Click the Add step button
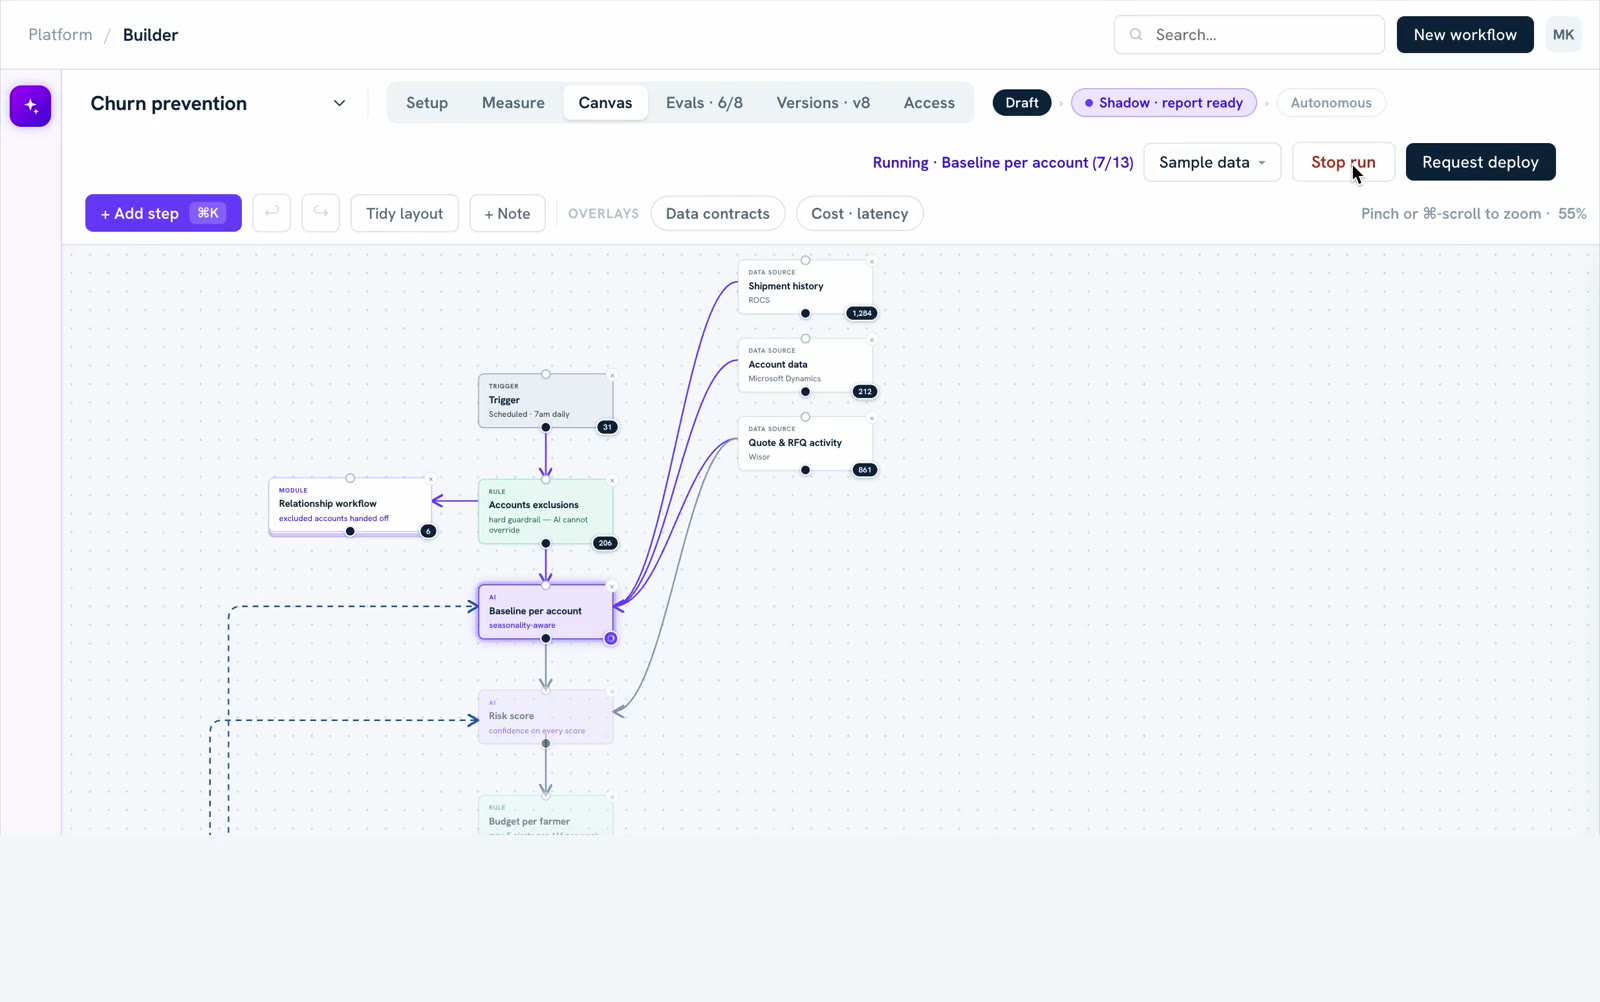The width and height of the screenshot is (1600, 1002). click(163, 213)
